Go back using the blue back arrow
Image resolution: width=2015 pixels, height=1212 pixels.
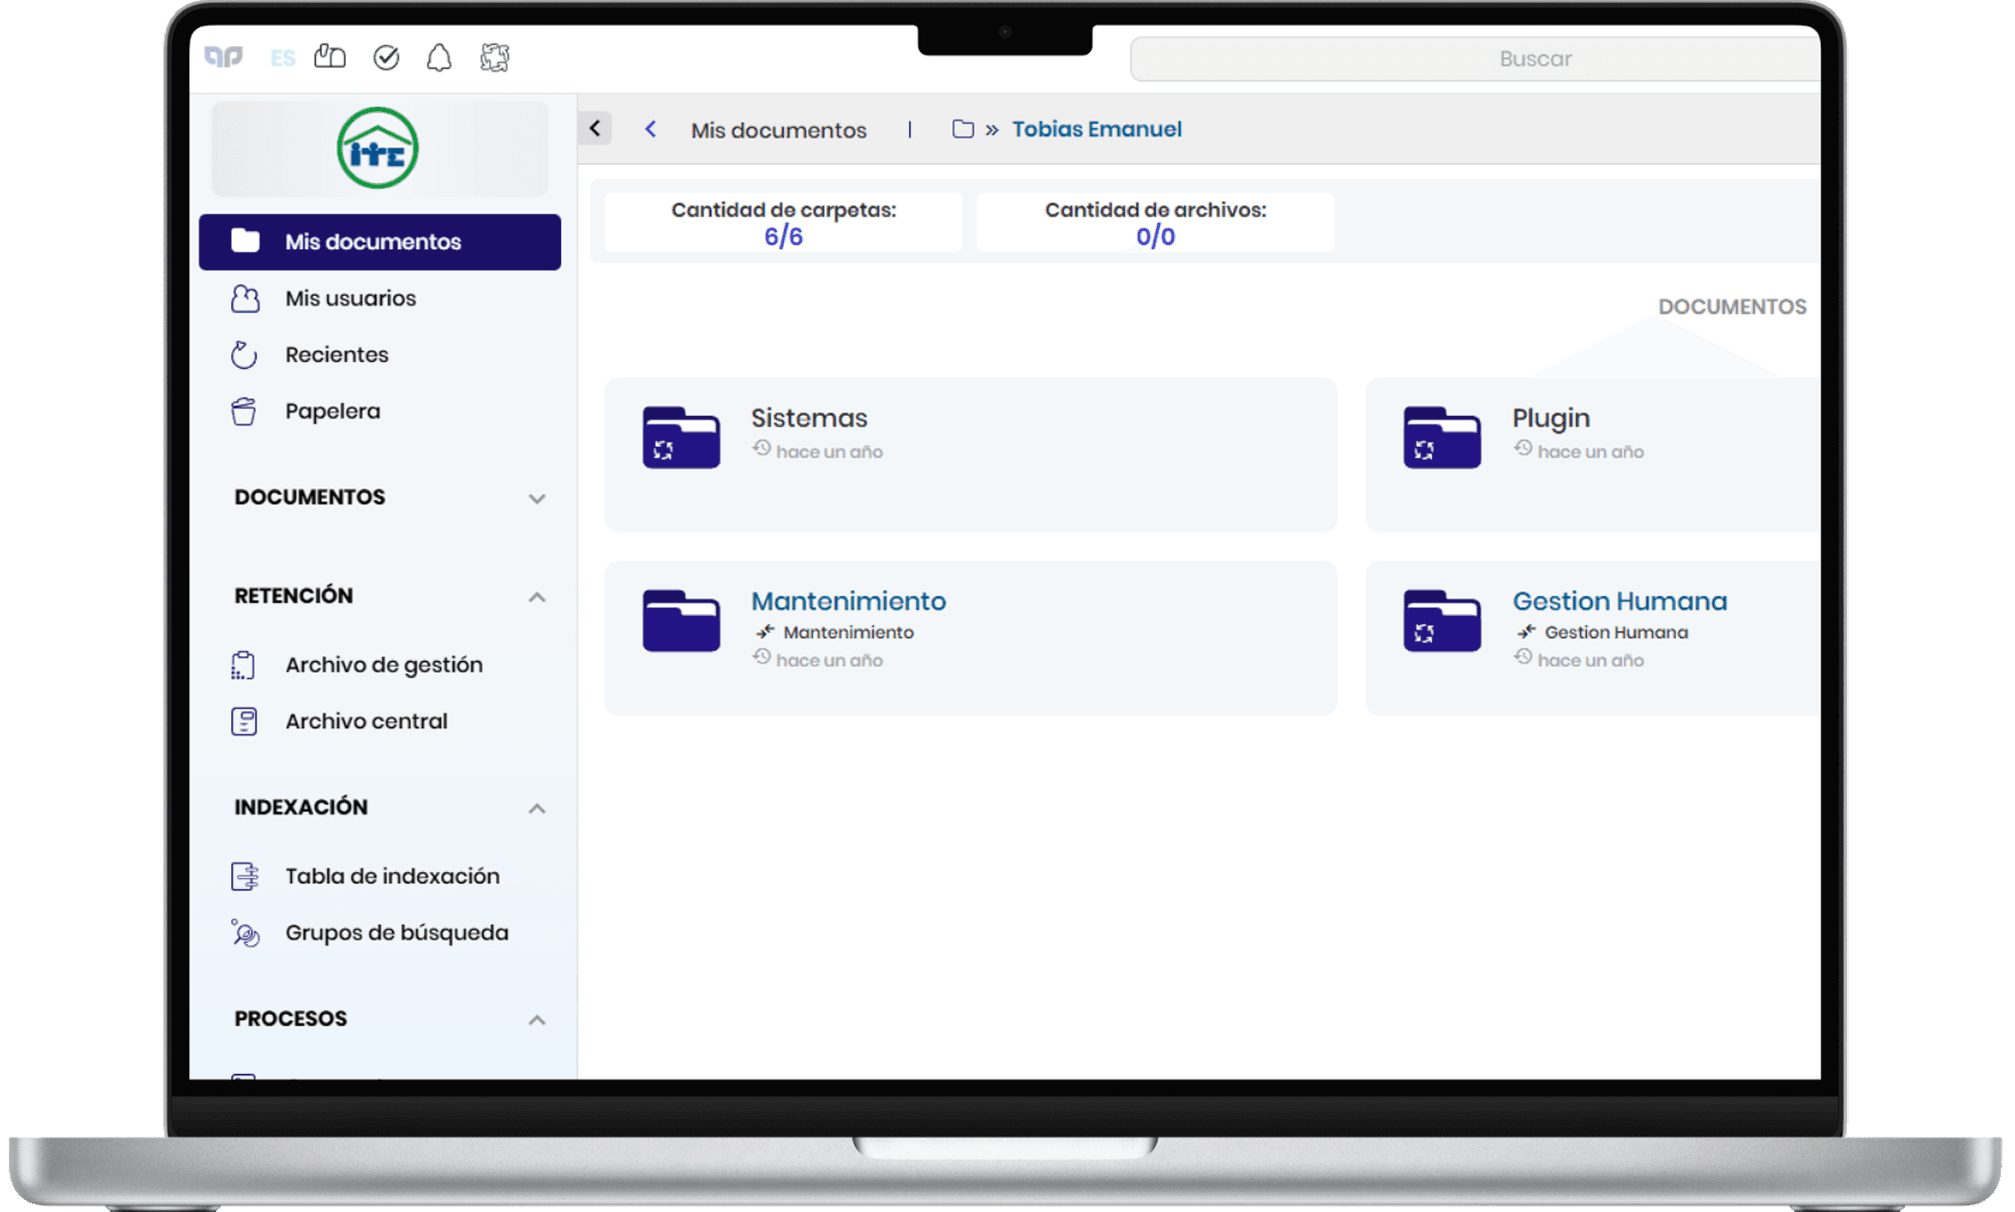[x=650, y=129]
